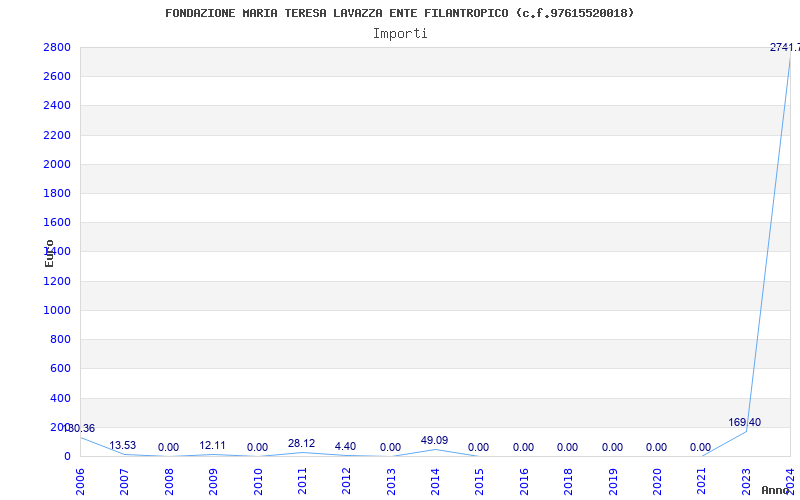Select the 'Euro' y-axis label

[x=49, y=254]
